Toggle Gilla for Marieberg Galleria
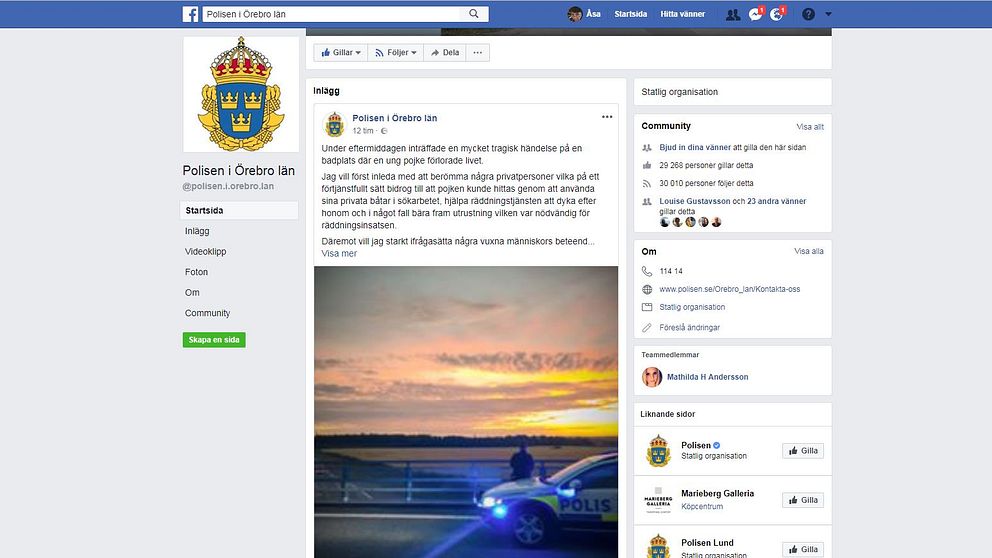Screen dimensions: 992x558 [x=803, y=500]
